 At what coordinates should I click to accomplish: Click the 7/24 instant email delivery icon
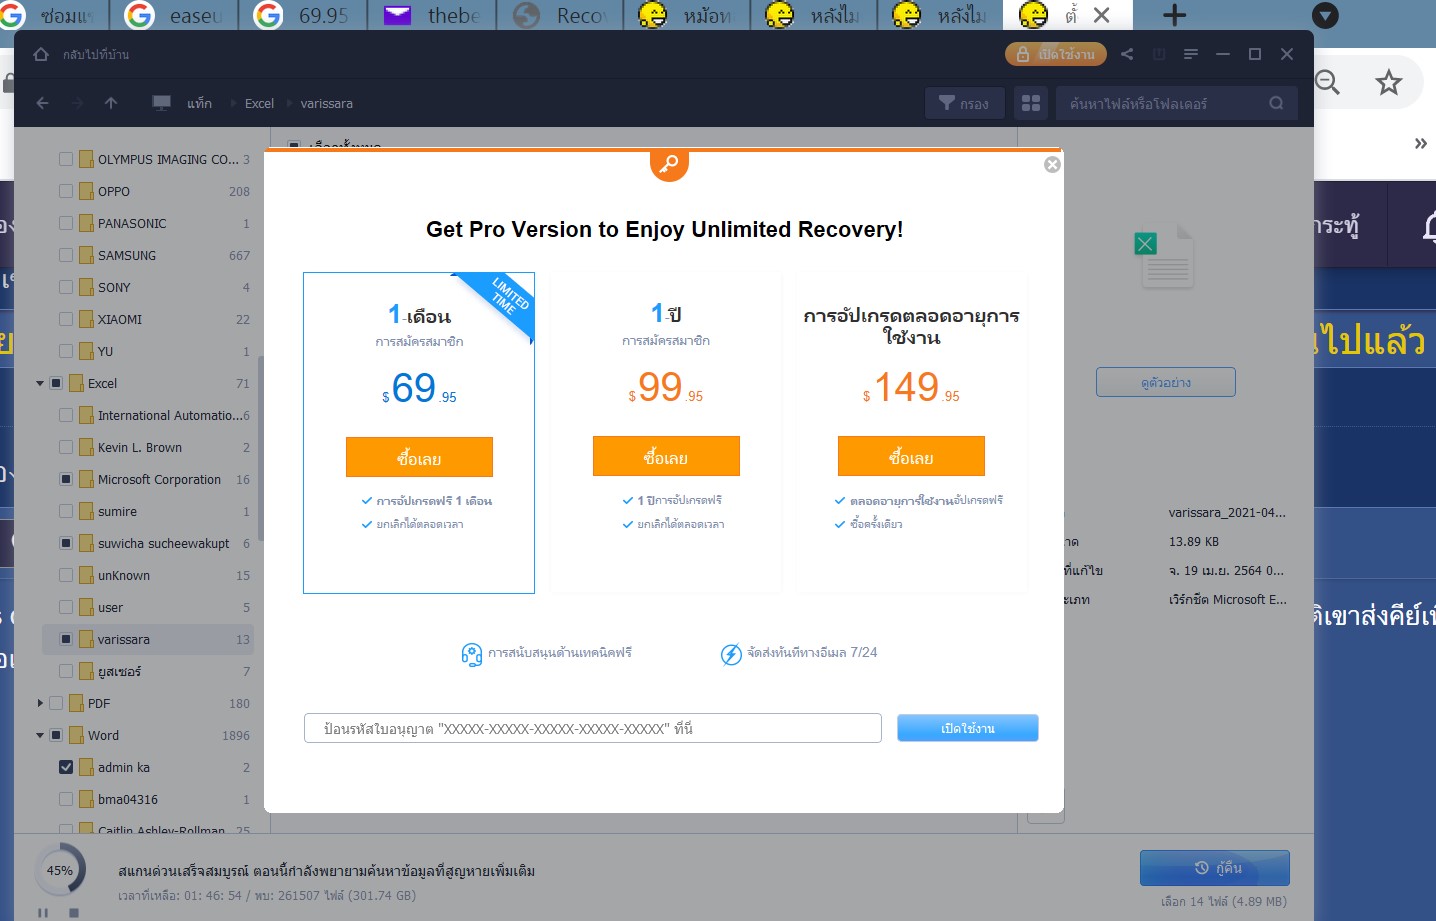coord(731,654)
